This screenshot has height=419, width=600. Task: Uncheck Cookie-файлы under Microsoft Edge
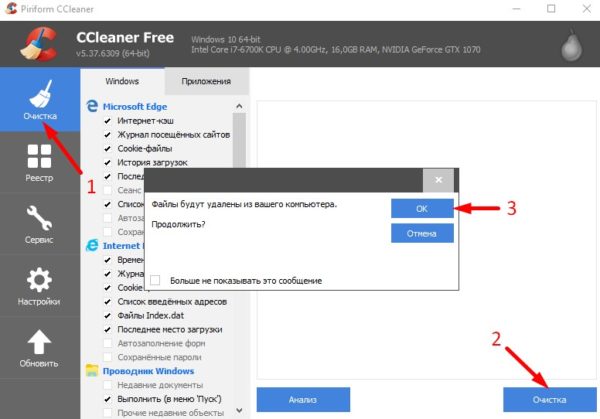pyautogui.click(x=108, y=148)
